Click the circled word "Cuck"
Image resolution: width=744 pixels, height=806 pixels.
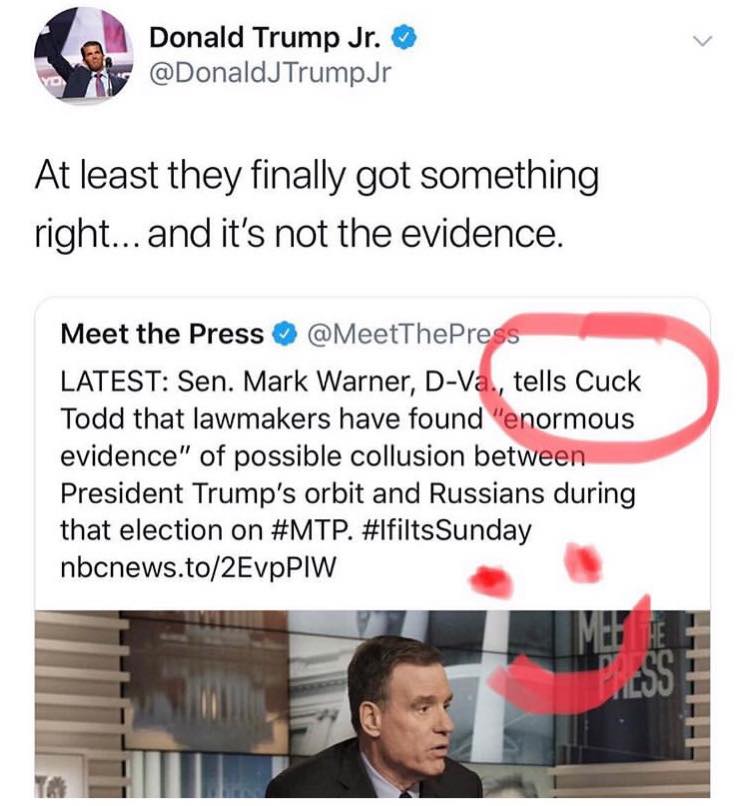pos(608,381)
